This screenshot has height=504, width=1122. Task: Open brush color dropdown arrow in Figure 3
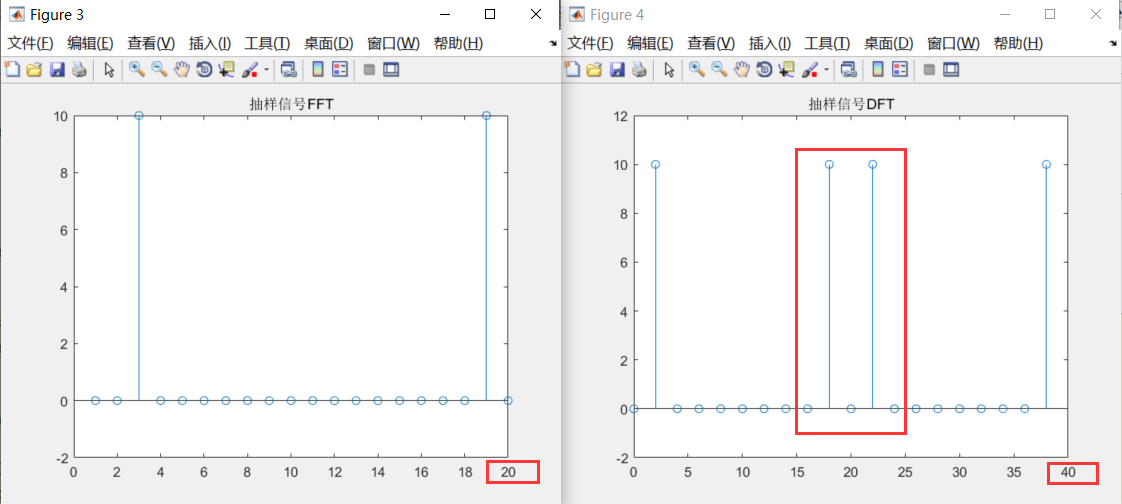click(267, 70)
